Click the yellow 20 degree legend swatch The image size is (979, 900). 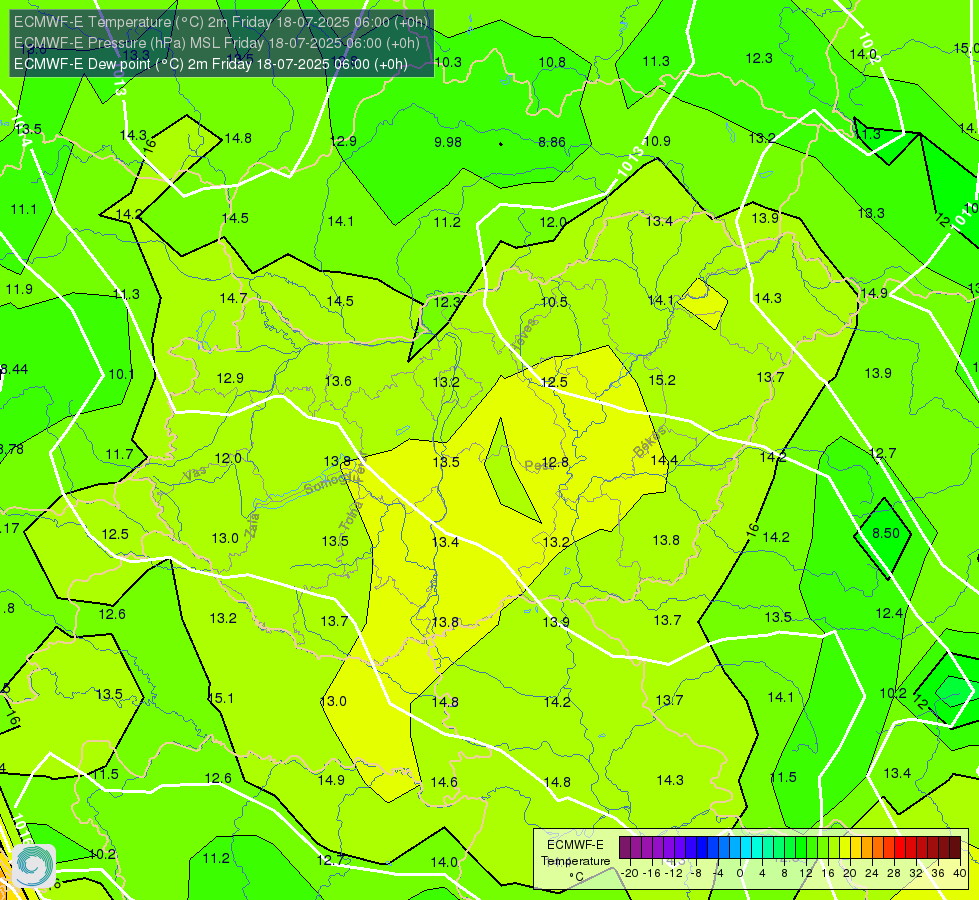point(845,848)
